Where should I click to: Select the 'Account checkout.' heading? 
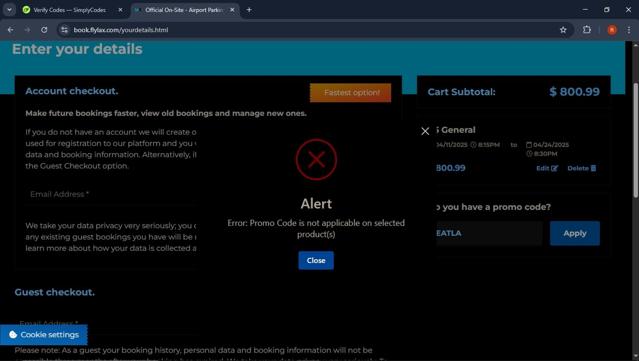pyautogui.click(x=72, y=91)
